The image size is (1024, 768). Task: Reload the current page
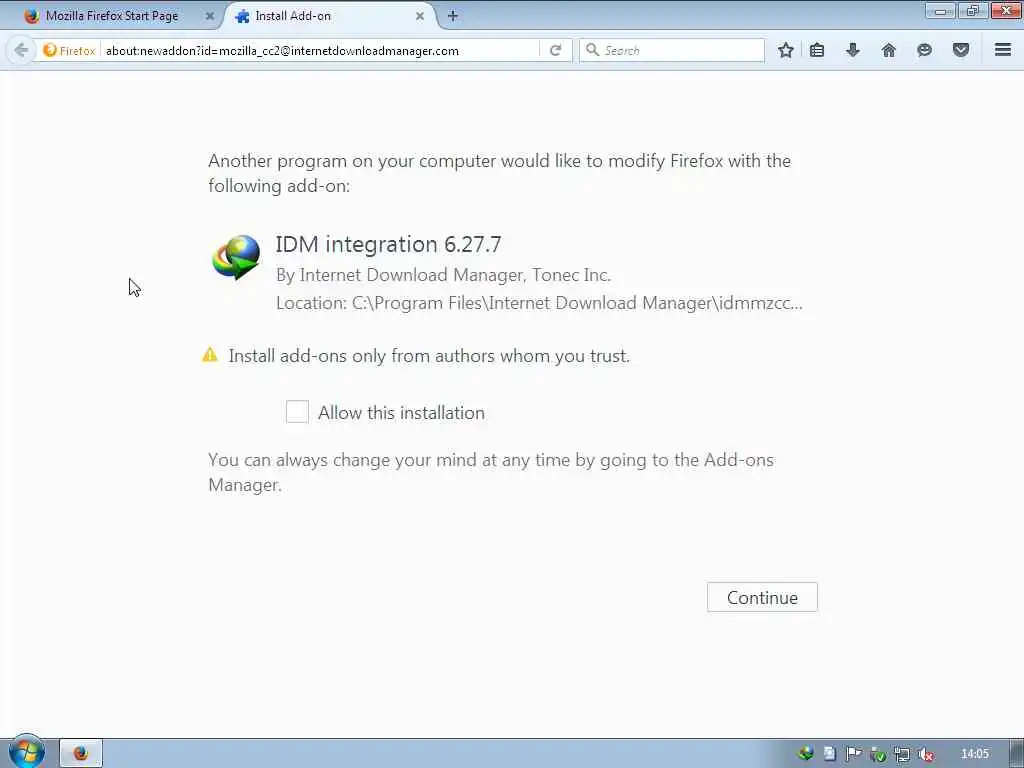(x=555, y=50)
